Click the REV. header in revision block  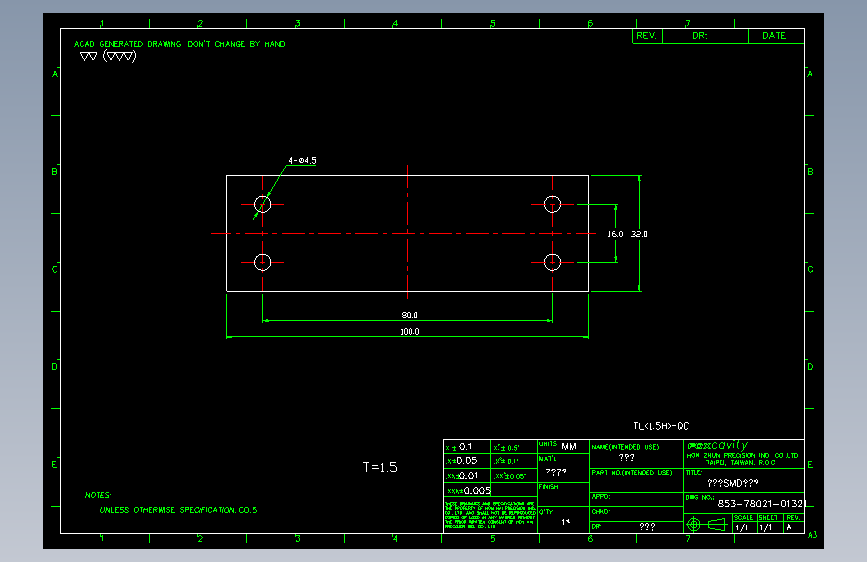(646, 36)
